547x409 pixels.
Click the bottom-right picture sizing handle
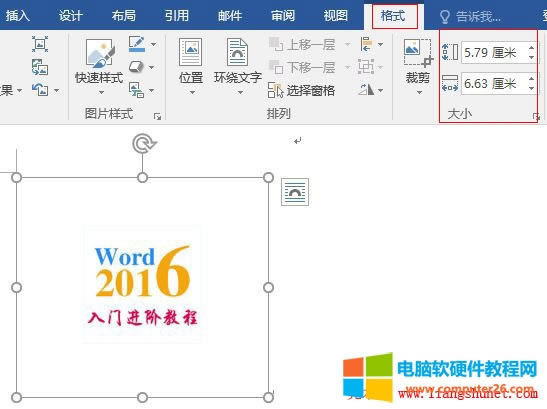[268, 397]
